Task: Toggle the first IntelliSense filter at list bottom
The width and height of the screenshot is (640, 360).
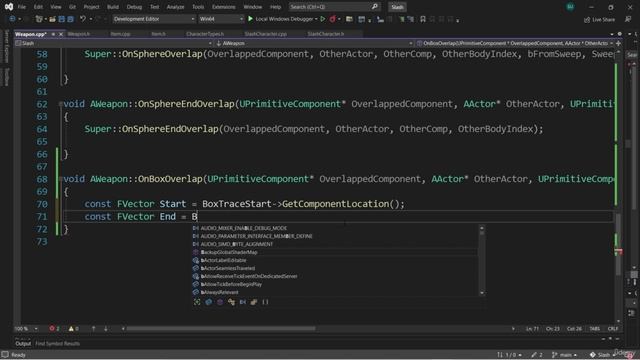Action: coord(197,302)
